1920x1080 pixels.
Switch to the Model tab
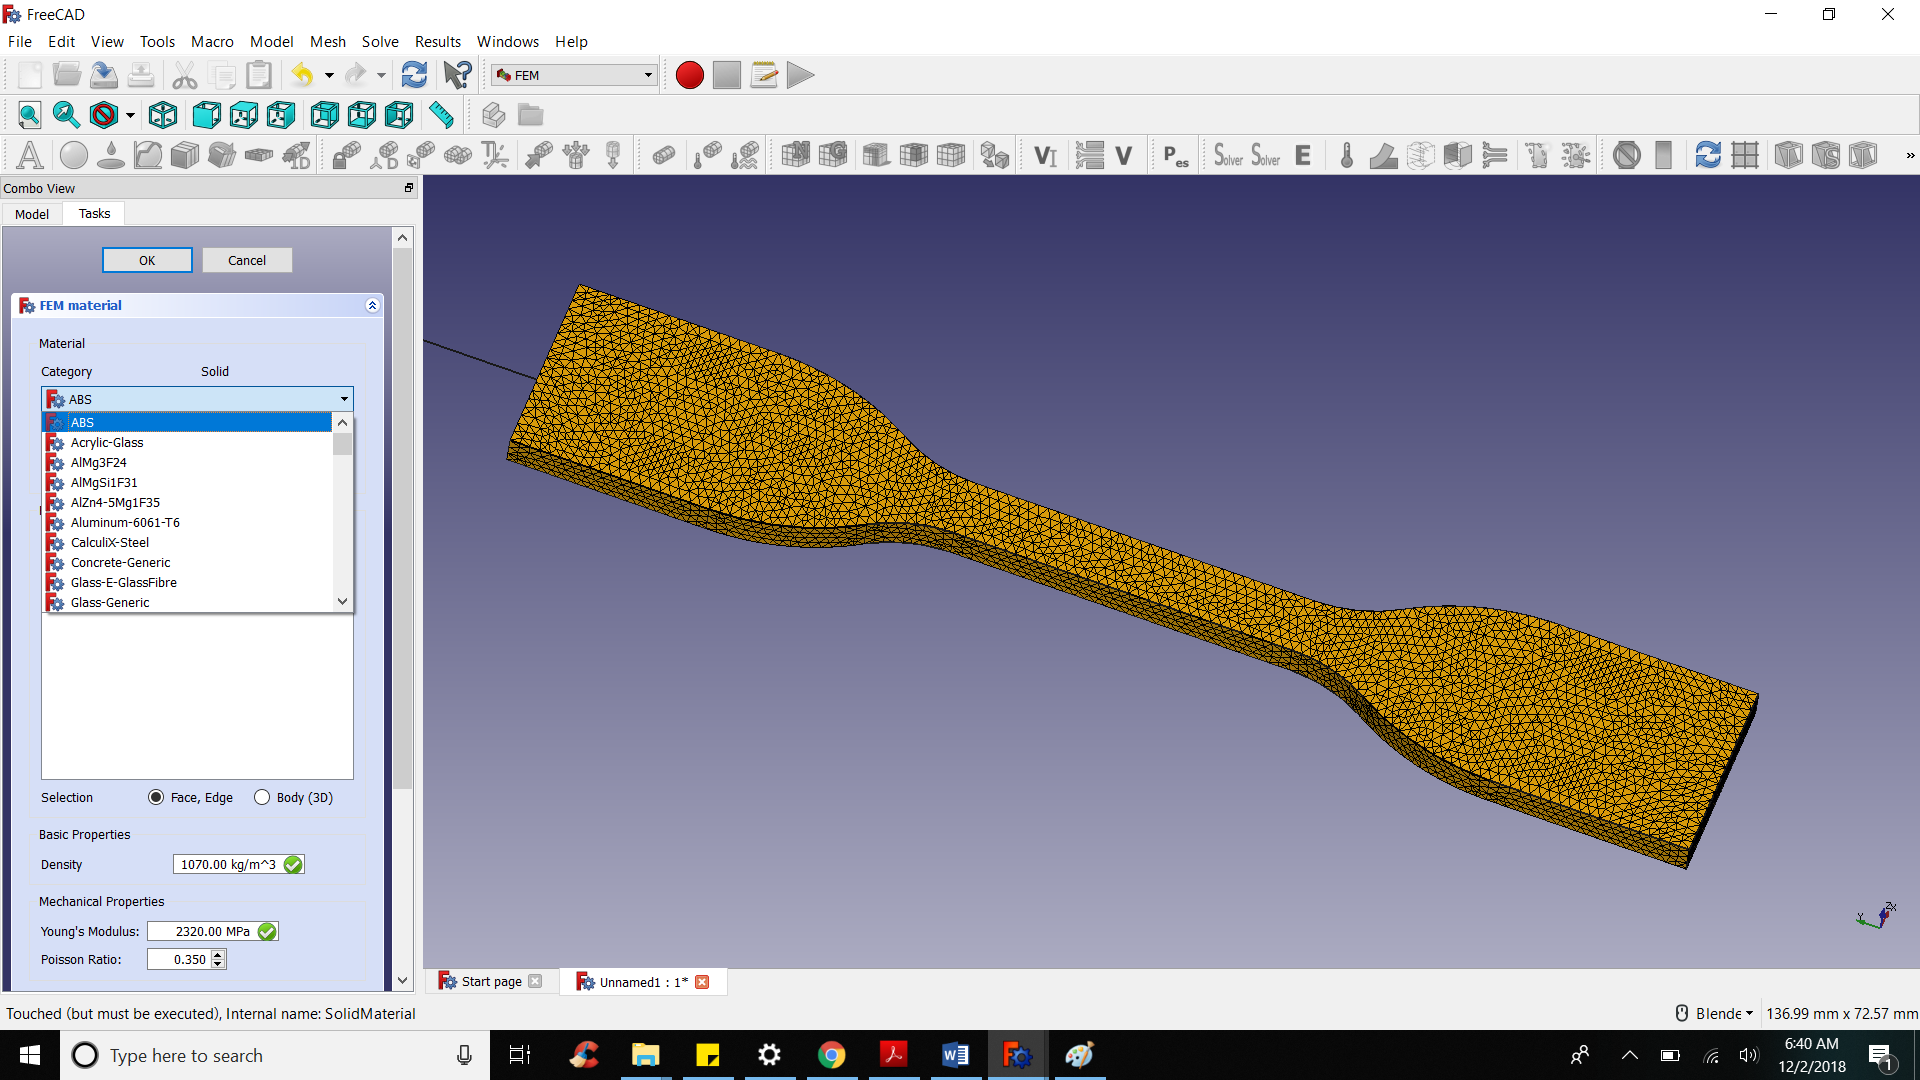tap(32, 214)
